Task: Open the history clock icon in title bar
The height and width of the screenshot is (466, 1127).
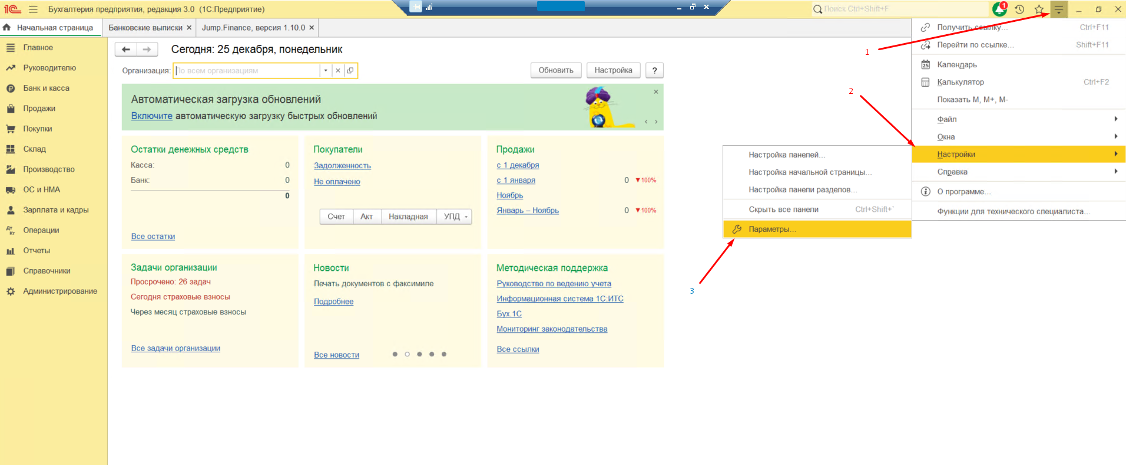Action: click(1019, 9)
